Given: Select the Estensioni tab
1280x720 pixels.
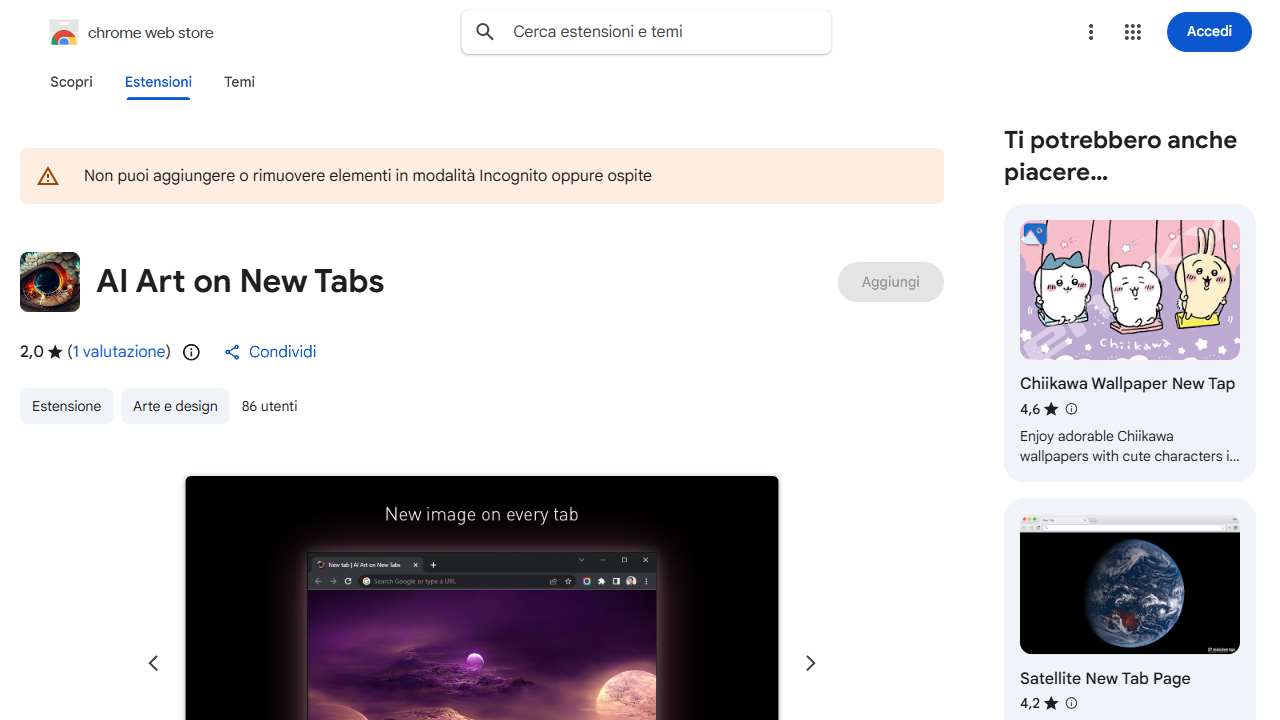Looking at the screenshot, I should (x=158, y=82).
